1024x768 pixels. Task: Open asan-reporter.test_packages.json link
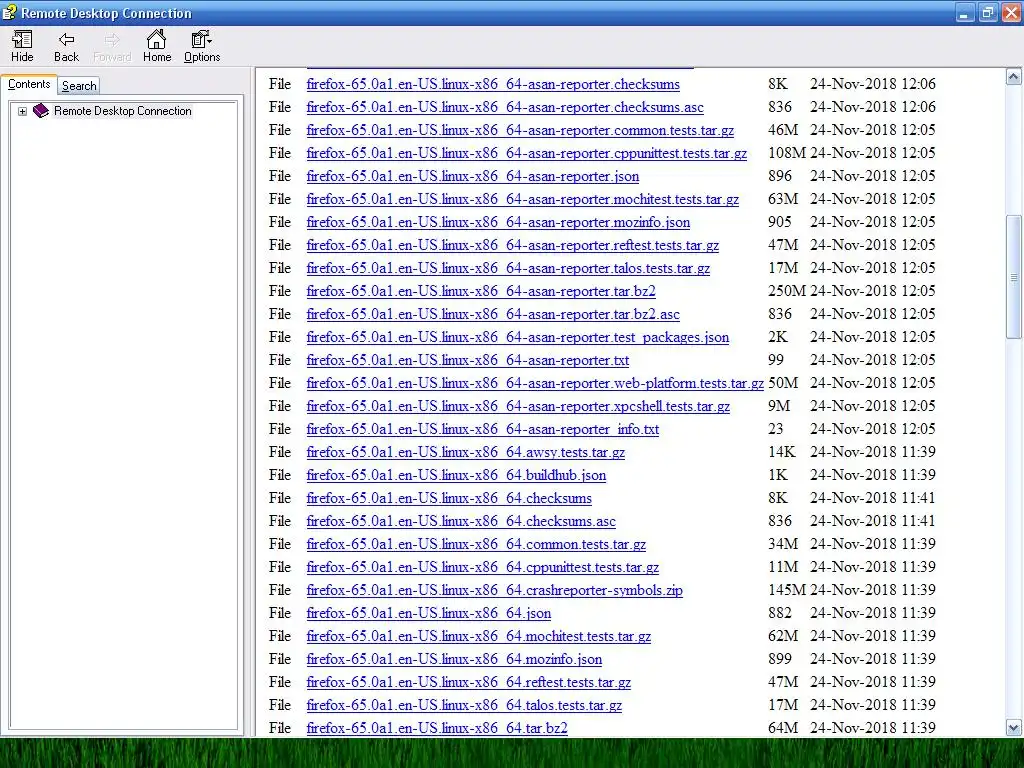(518, 337)
